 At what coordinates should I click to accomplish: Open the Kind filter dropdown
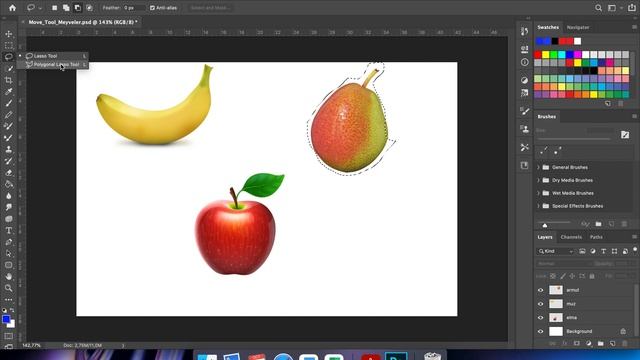tap(556, 251)
